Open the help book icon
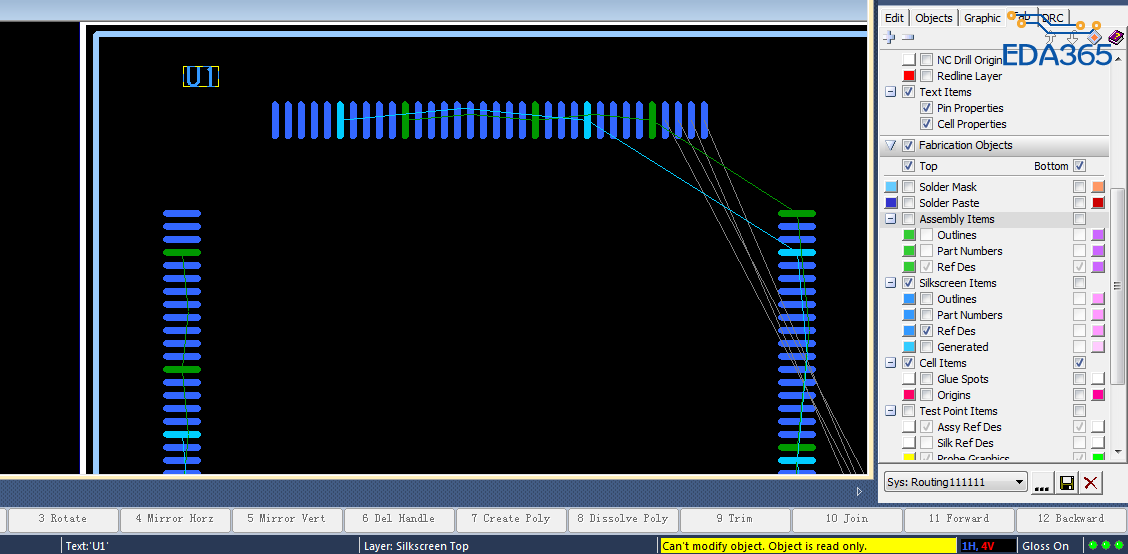This screenshot has height=554, width=1128. 1114,37
